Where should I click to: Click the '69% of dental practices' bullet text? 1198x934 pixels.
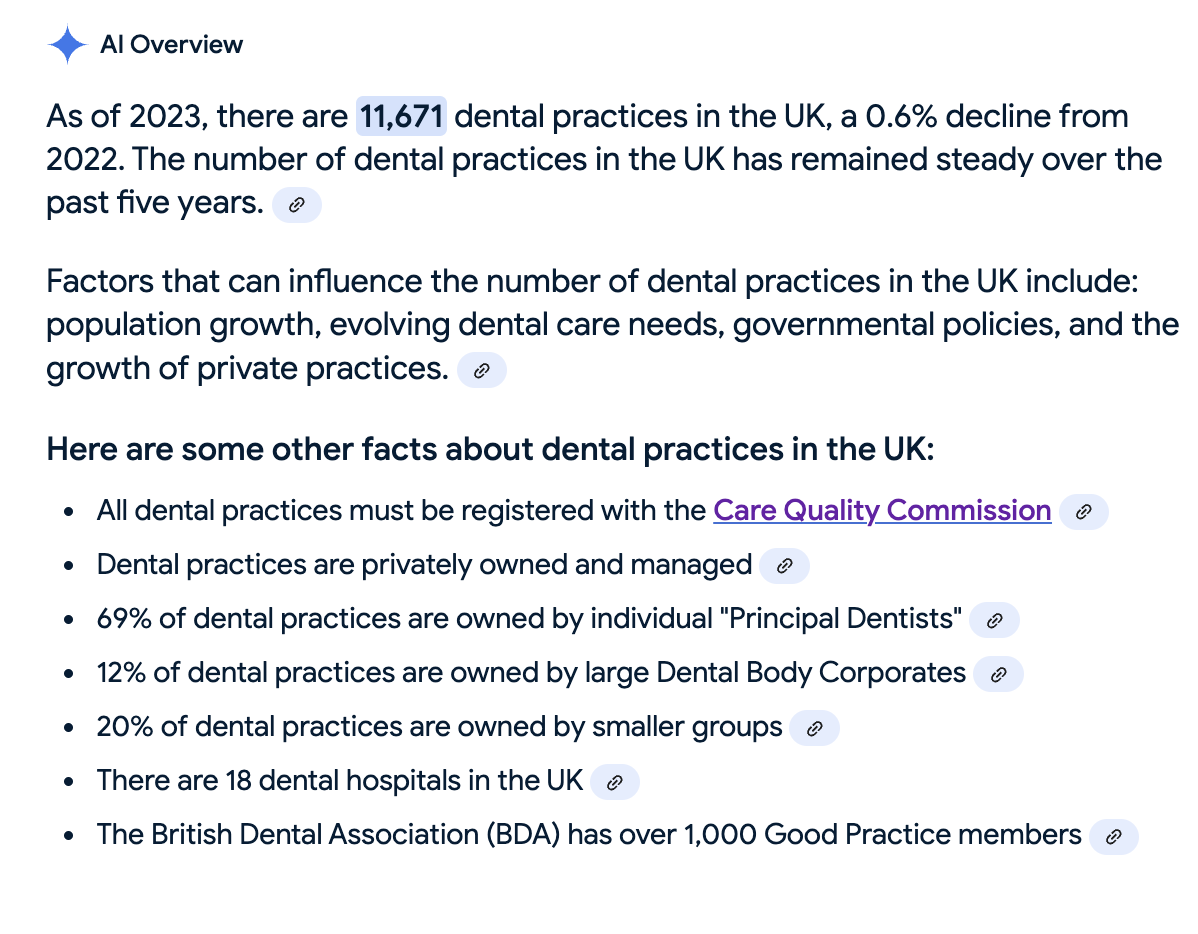(529, 618)
